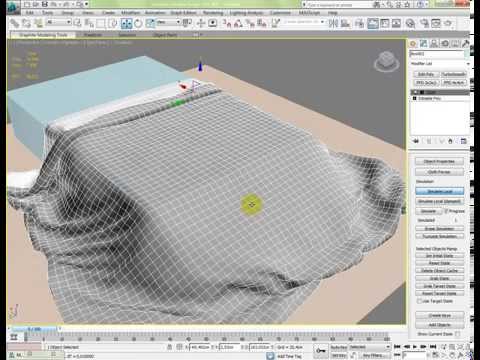Viewport: 480px width, 360px height.
Task: Toggle the Progress checkbox next to Simulate
Action: [x=446, y=211]
